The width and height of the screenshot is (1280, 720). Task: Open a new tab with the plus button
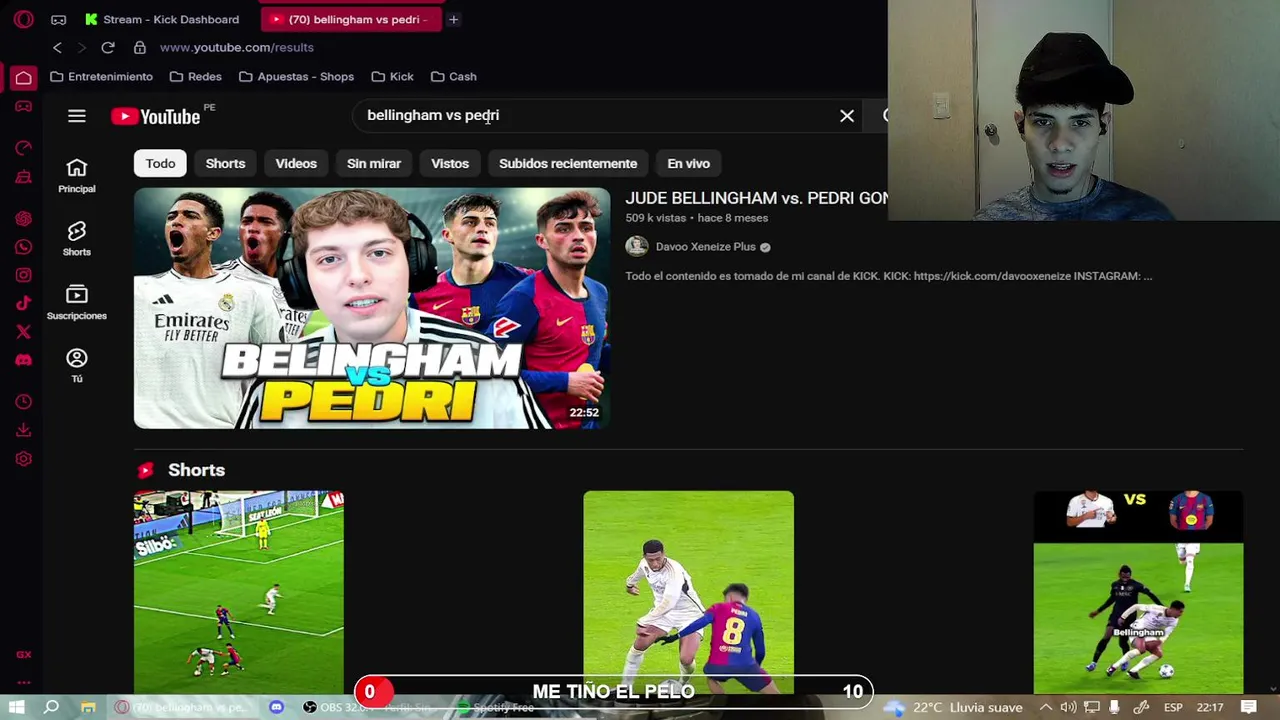pyautogui.click(x=453, y=19)
